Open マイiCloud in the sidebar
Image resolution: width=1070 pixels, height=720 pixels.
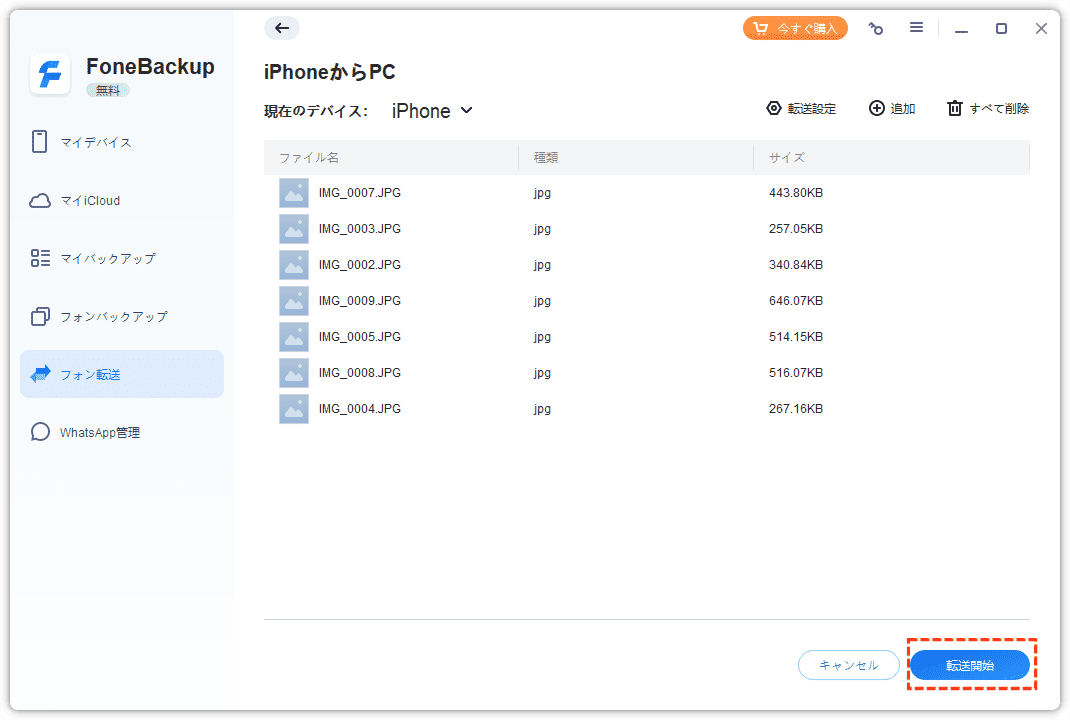click(x=89, y=200)
